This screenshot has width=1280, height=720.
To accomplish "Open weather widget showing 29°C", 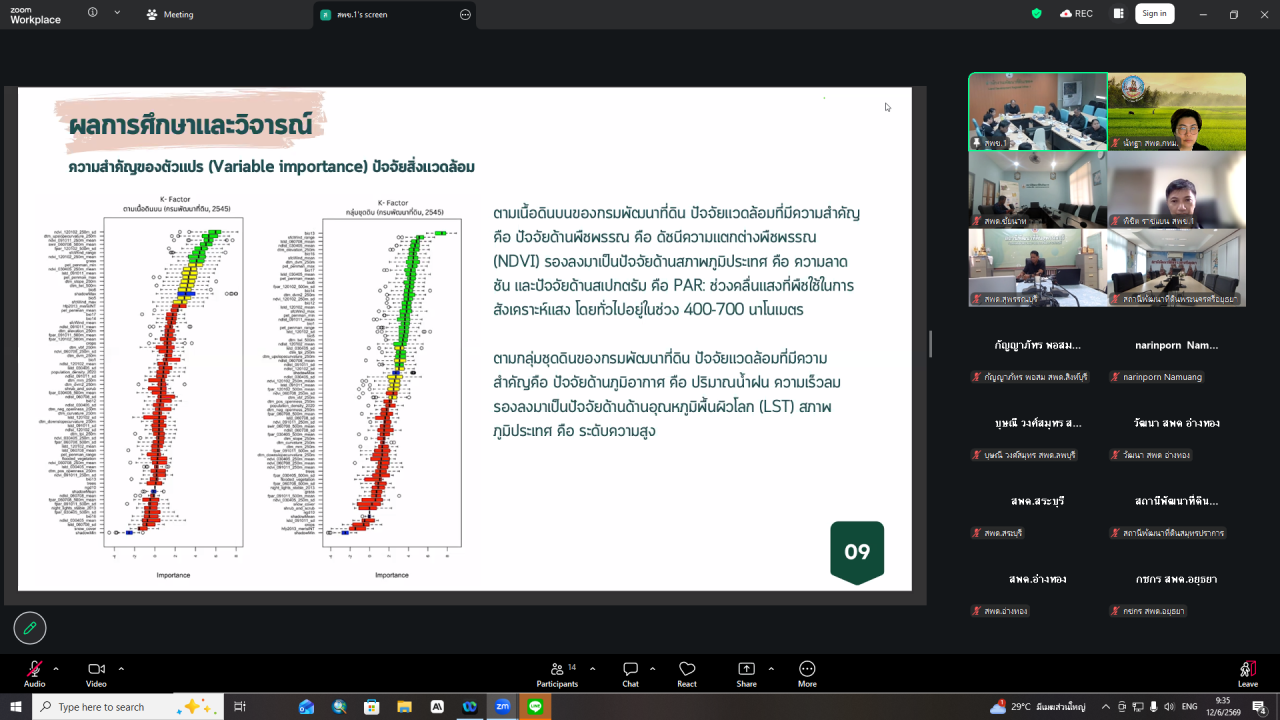I will (1037, 706).
